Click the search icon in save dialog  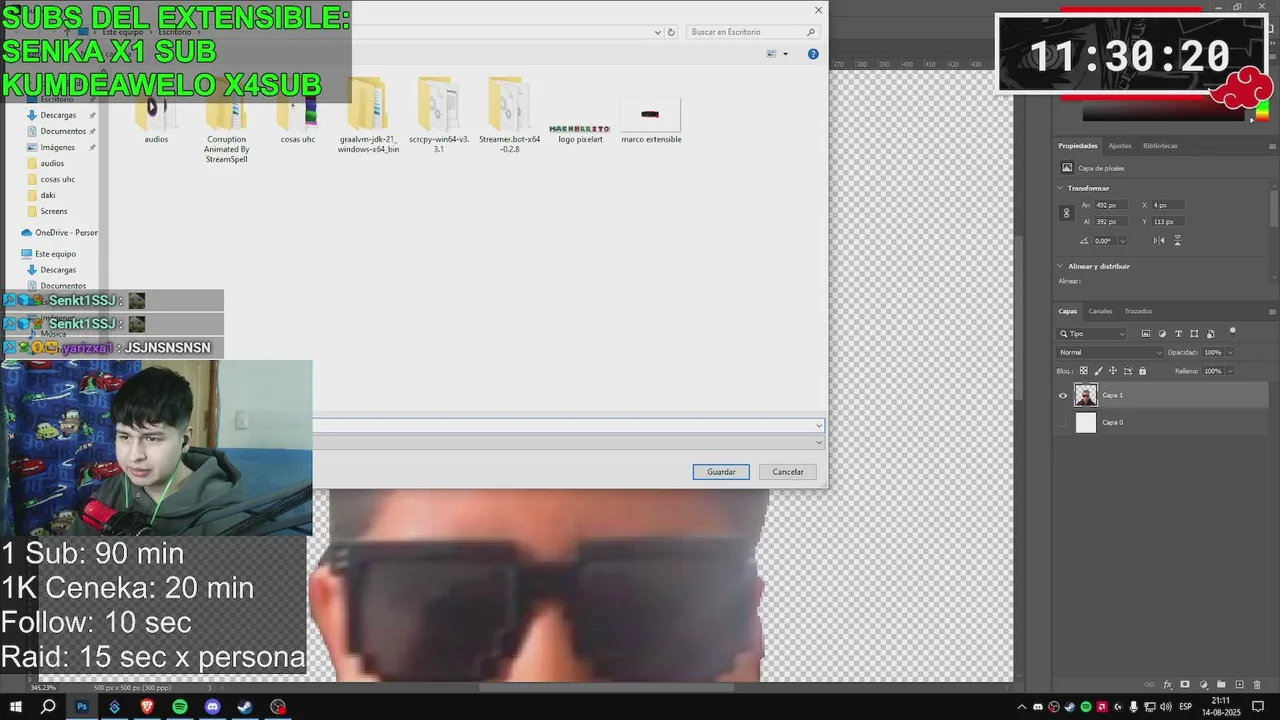coord(810,32)
